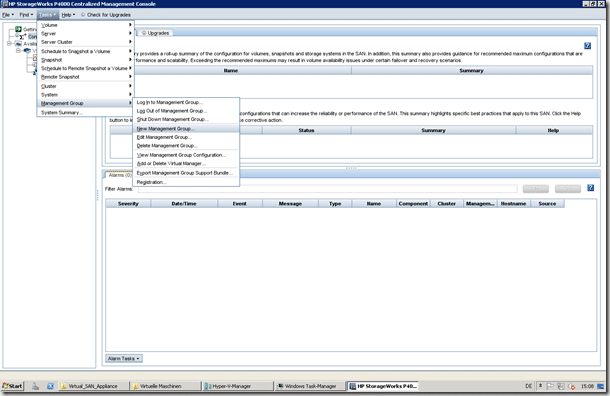Collapse the Available Systems tree node

(9, 44)
